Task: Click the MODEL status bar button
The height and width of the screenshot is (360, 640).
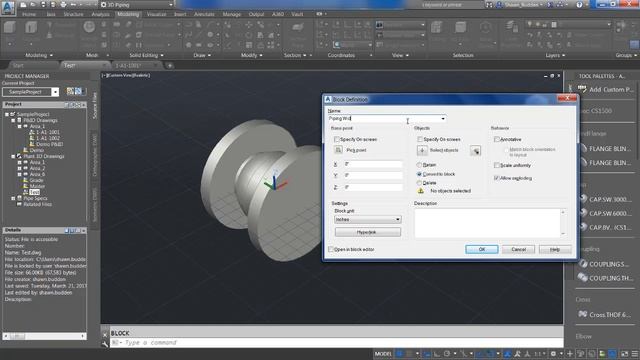Action: (382, 354)
